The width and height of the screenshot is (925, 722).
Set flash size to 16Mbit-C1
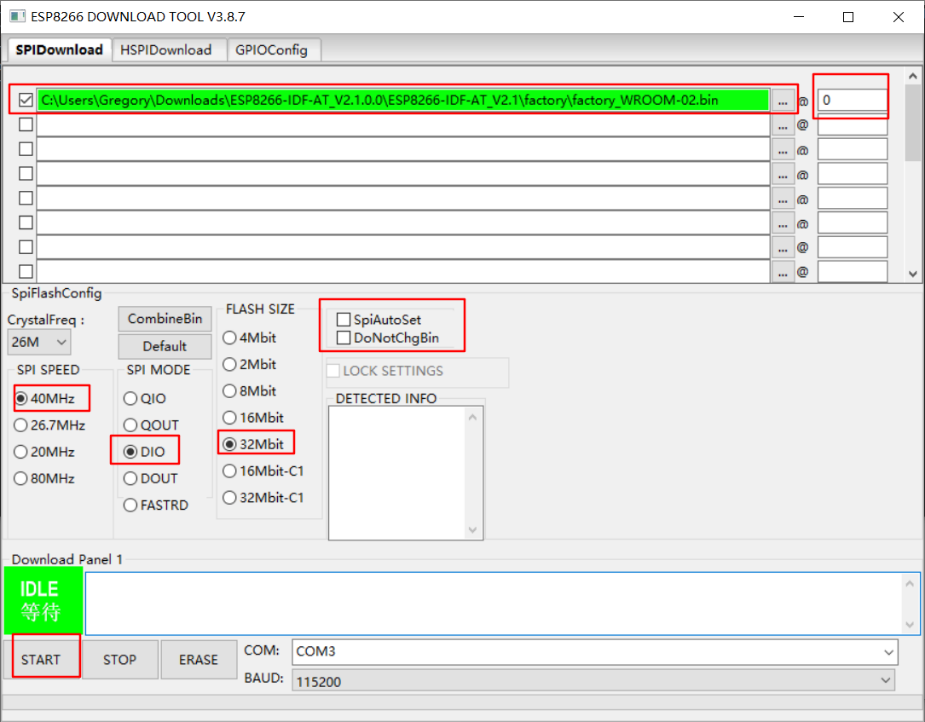[x=264, y=471]
